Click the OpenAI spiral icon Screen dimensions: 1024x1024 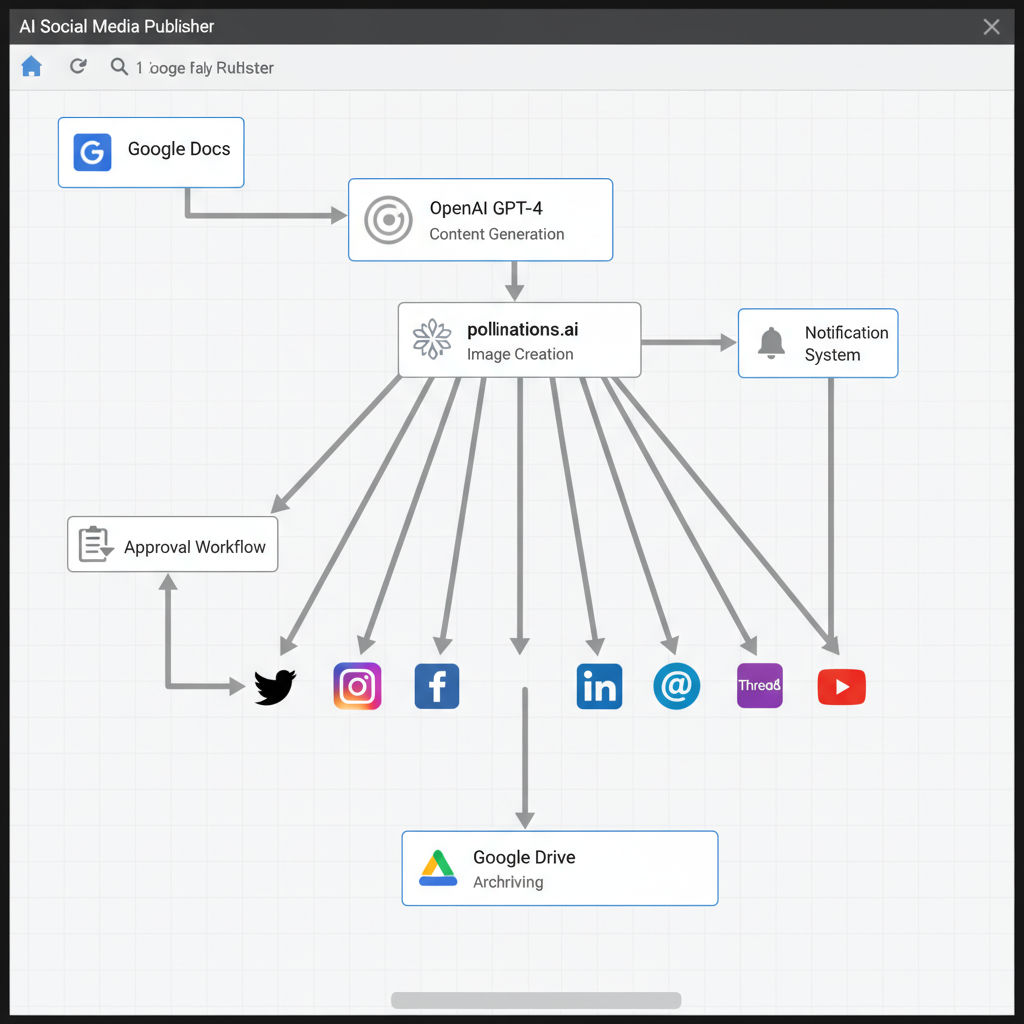tap(389, 219)
